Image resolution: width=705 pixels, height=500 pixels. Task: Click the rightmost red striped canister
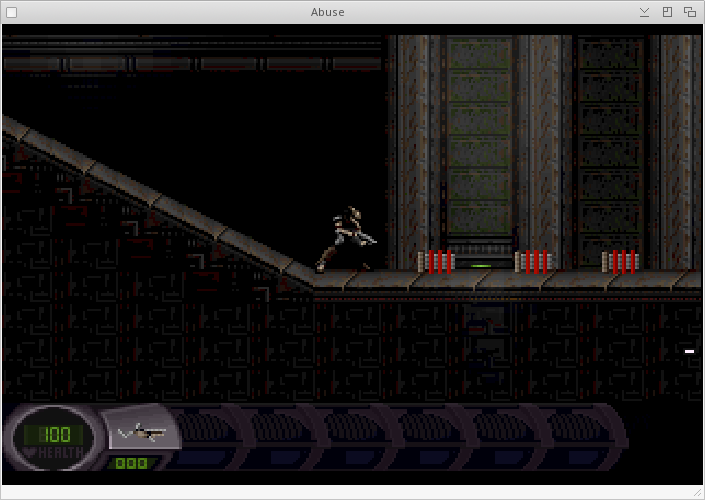(621, 262)
